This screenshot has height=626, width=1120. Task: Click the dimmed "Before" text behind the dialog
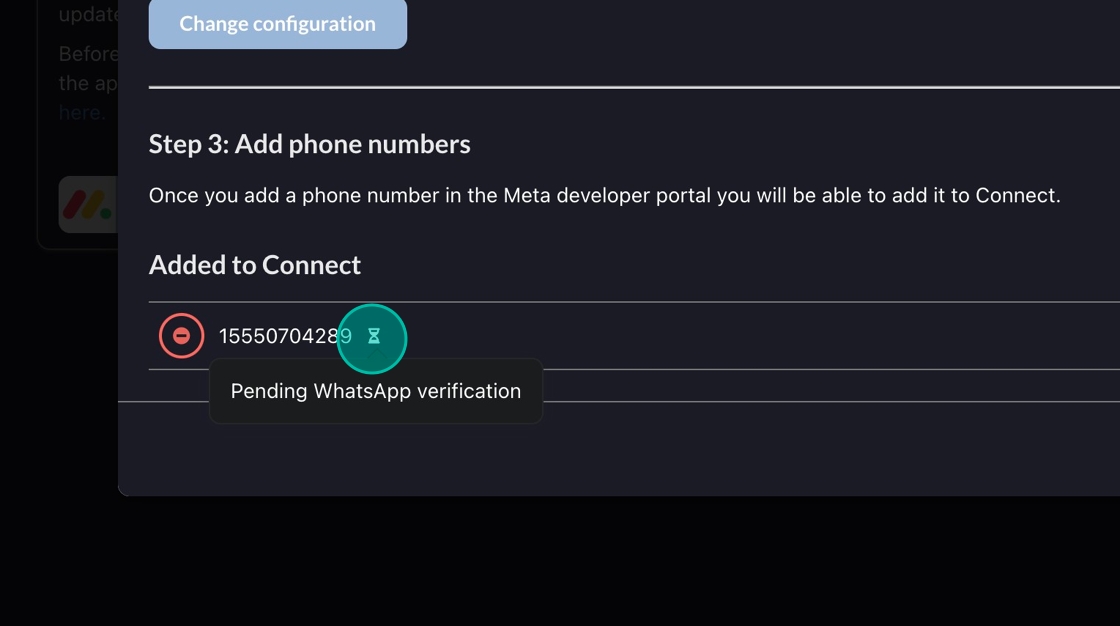(x=88, y=54)
